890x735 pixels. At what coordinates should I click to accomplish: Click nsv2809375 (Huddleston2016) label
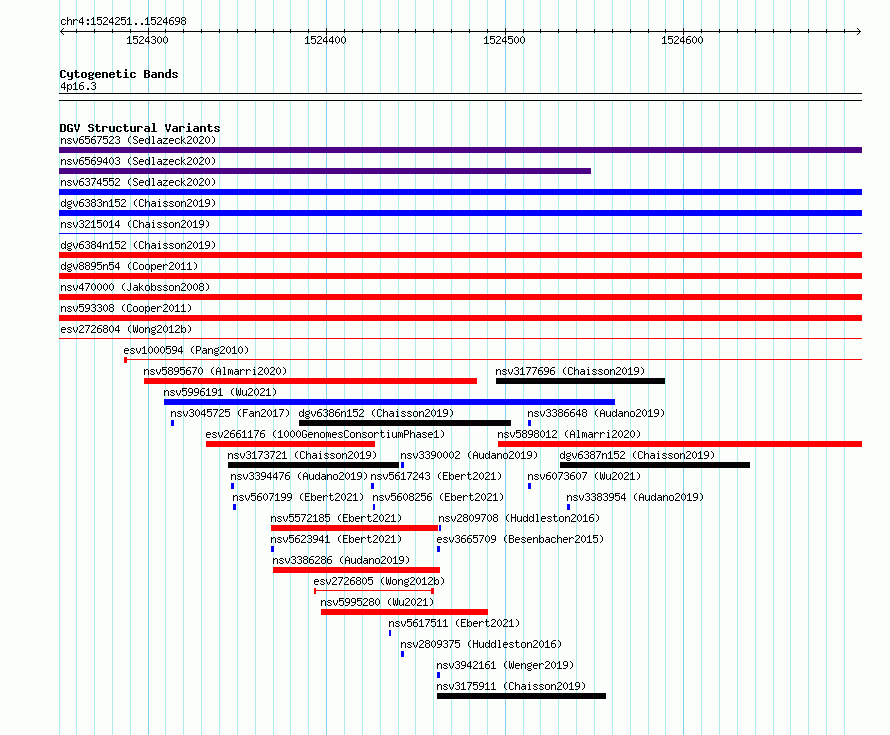[x=481, y=644]
